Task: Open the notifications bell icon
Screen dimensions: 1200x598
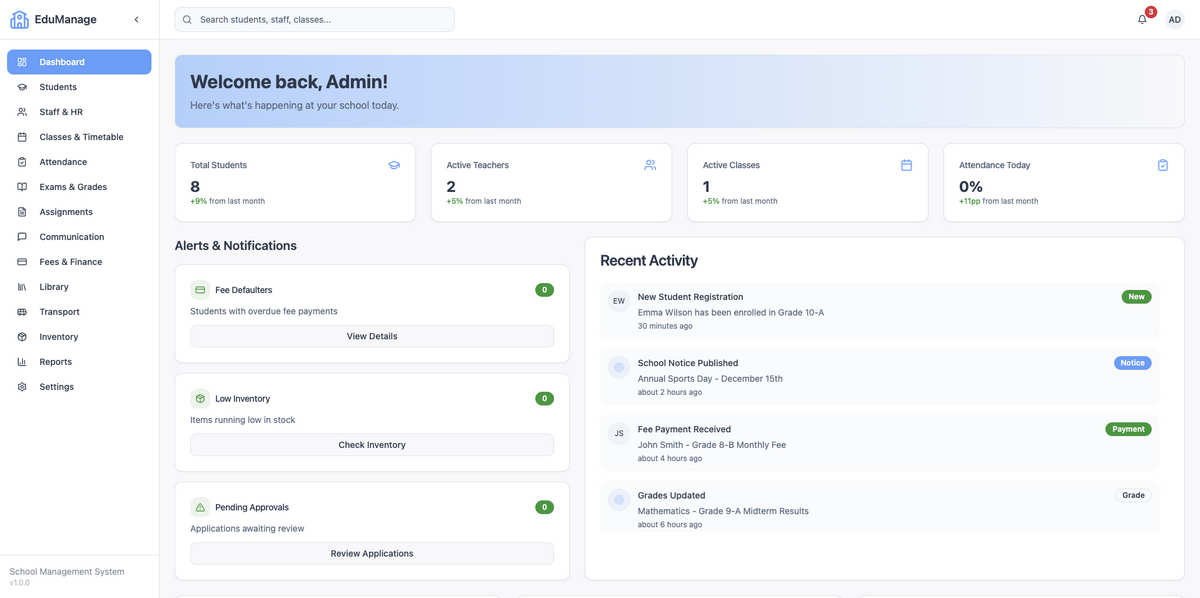Action: pos(1142,19)
